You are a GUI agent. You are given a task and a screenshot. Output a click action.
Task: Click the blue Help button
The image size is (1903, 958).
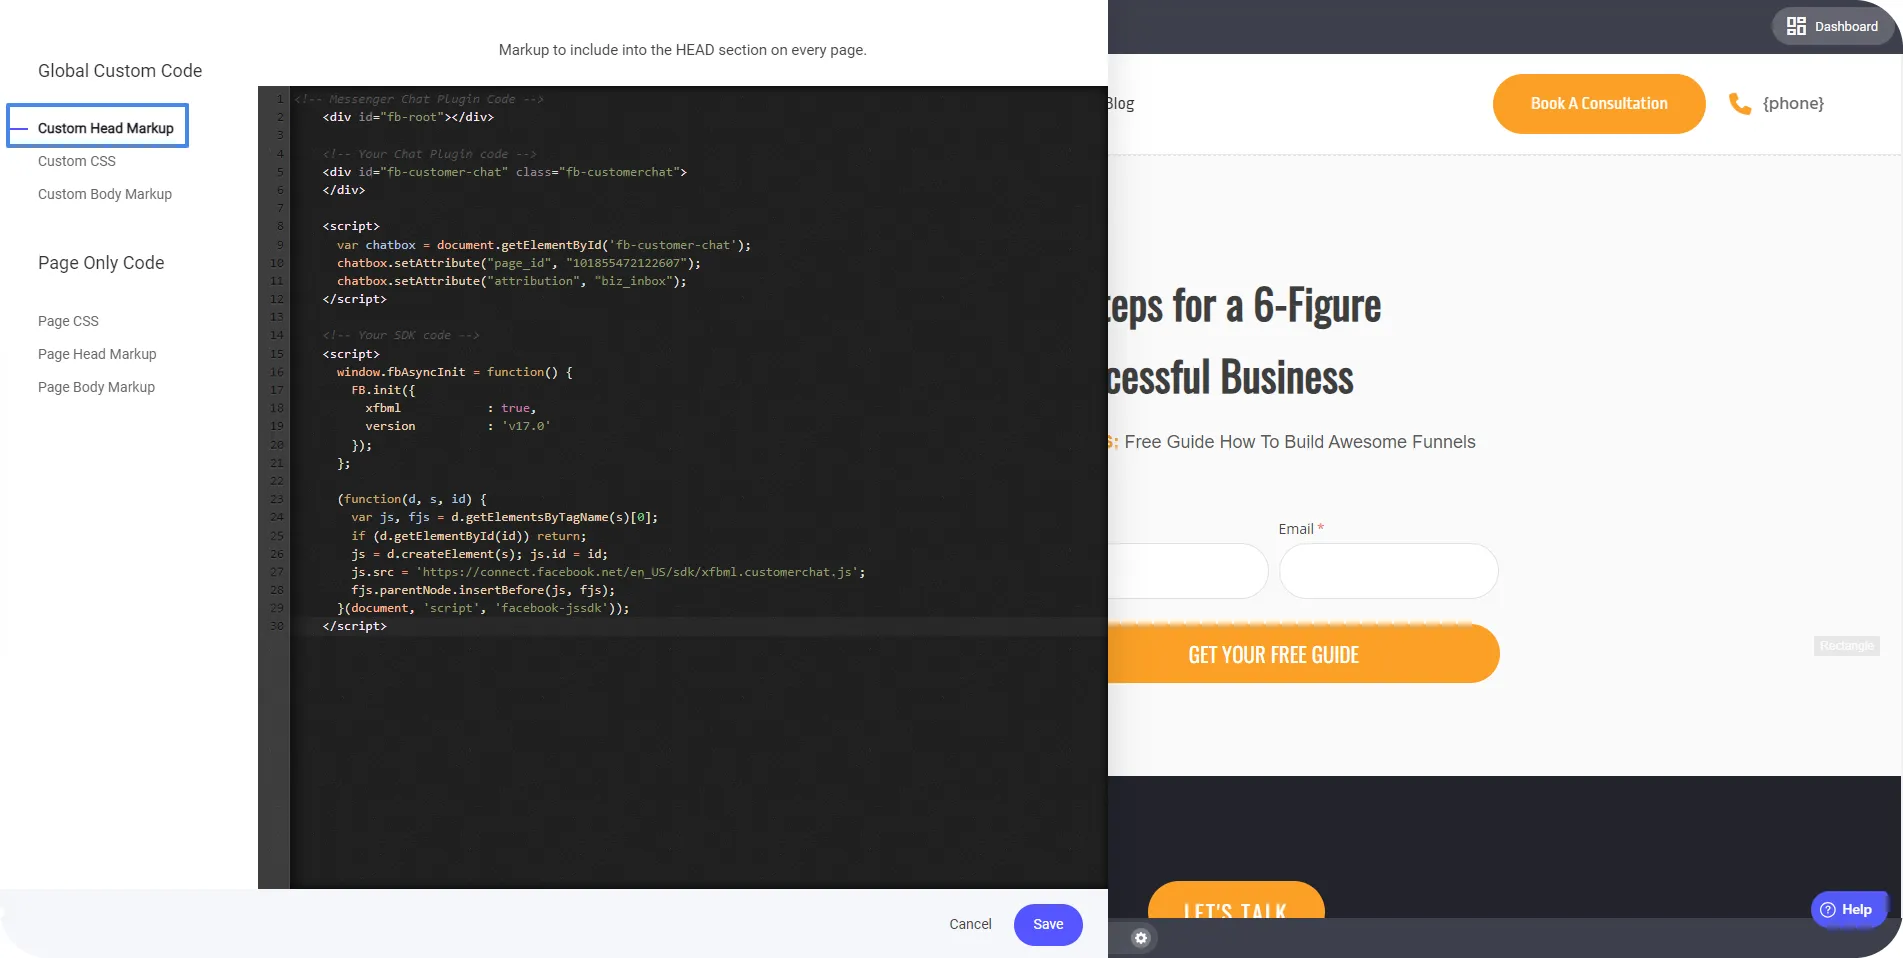click(x=1848, y=909)
